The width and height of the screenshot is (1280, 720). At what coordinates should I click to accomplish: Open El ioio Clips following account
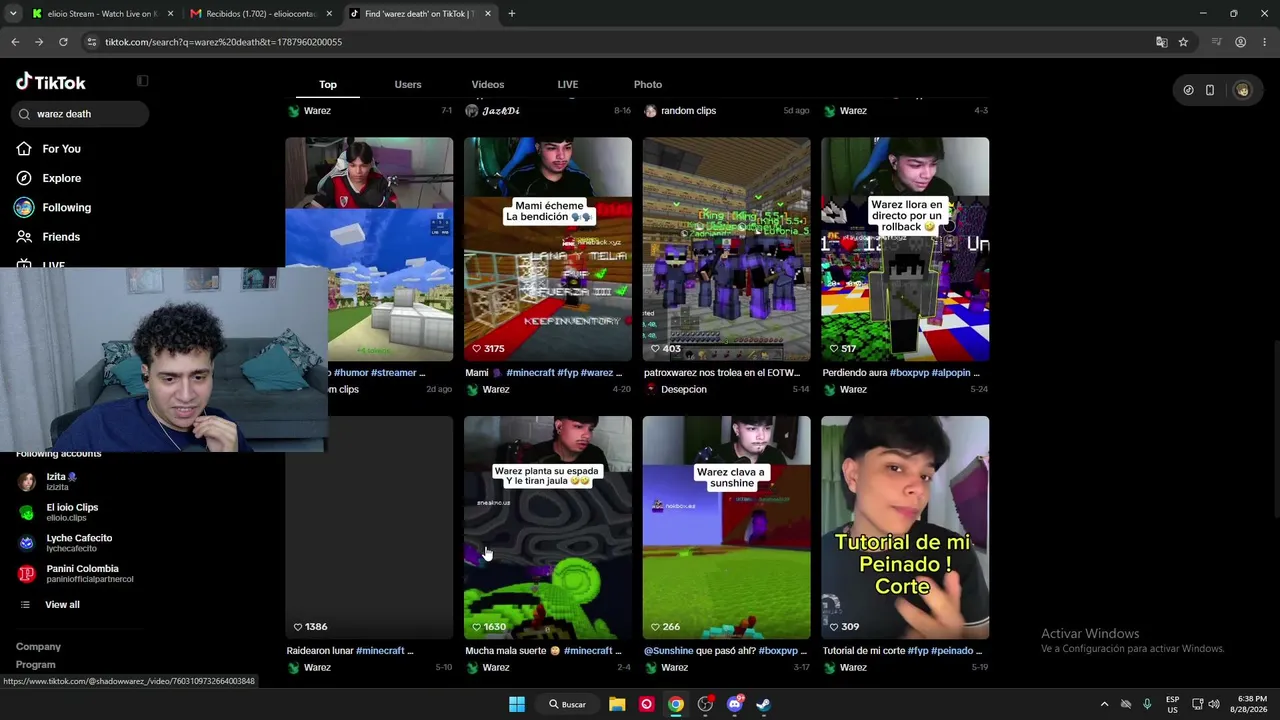coord(72,512)
